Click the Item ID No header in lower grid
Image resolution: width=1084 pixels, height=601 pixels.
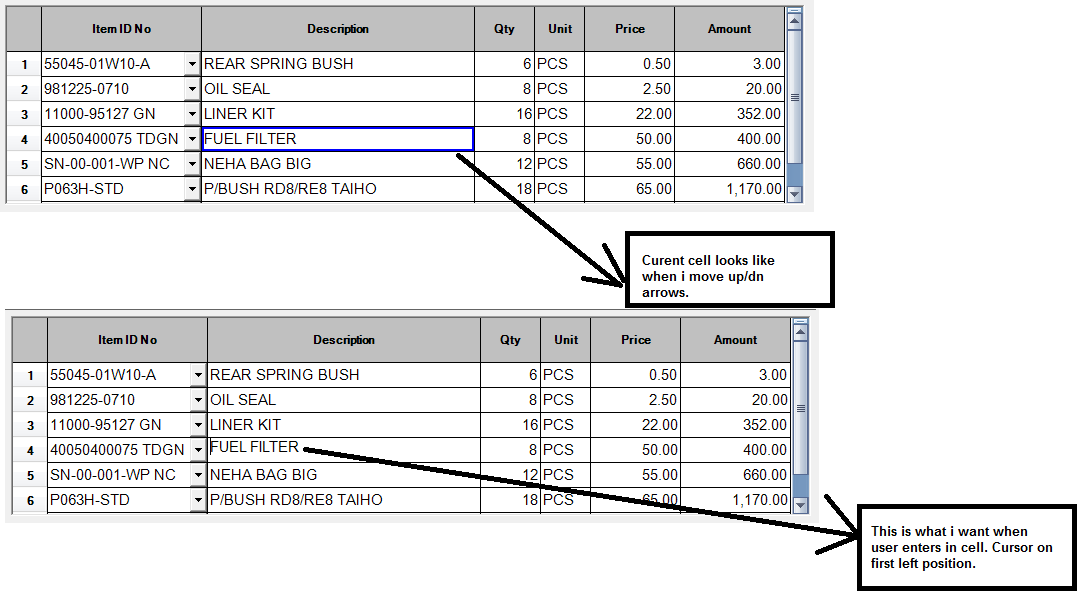pyautogui.click(x=128, y=340)
